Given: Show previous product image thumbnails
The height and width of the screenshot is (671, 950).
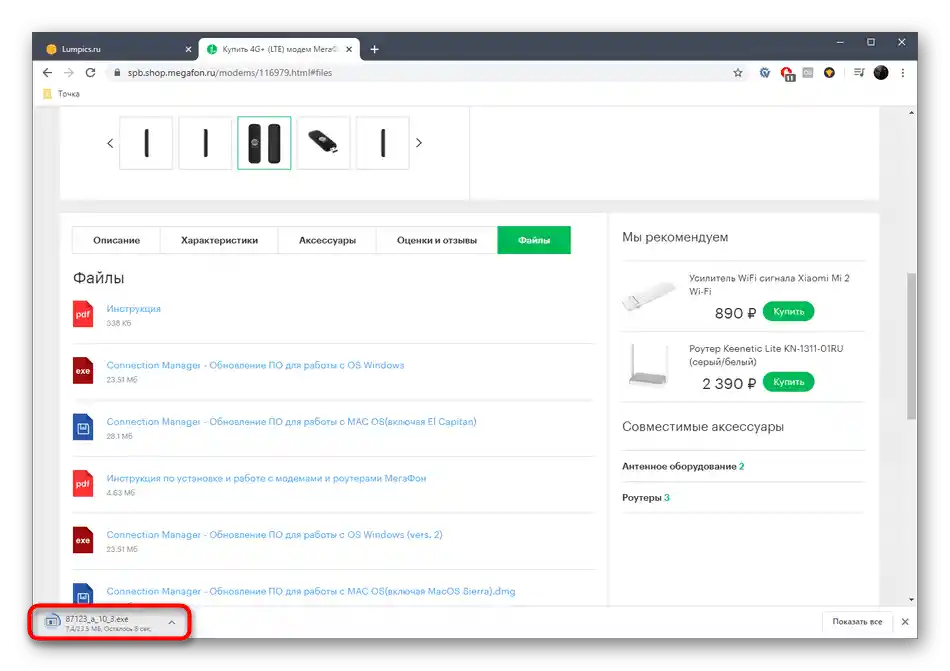Looking at the screenshot, I should point(110,144).
